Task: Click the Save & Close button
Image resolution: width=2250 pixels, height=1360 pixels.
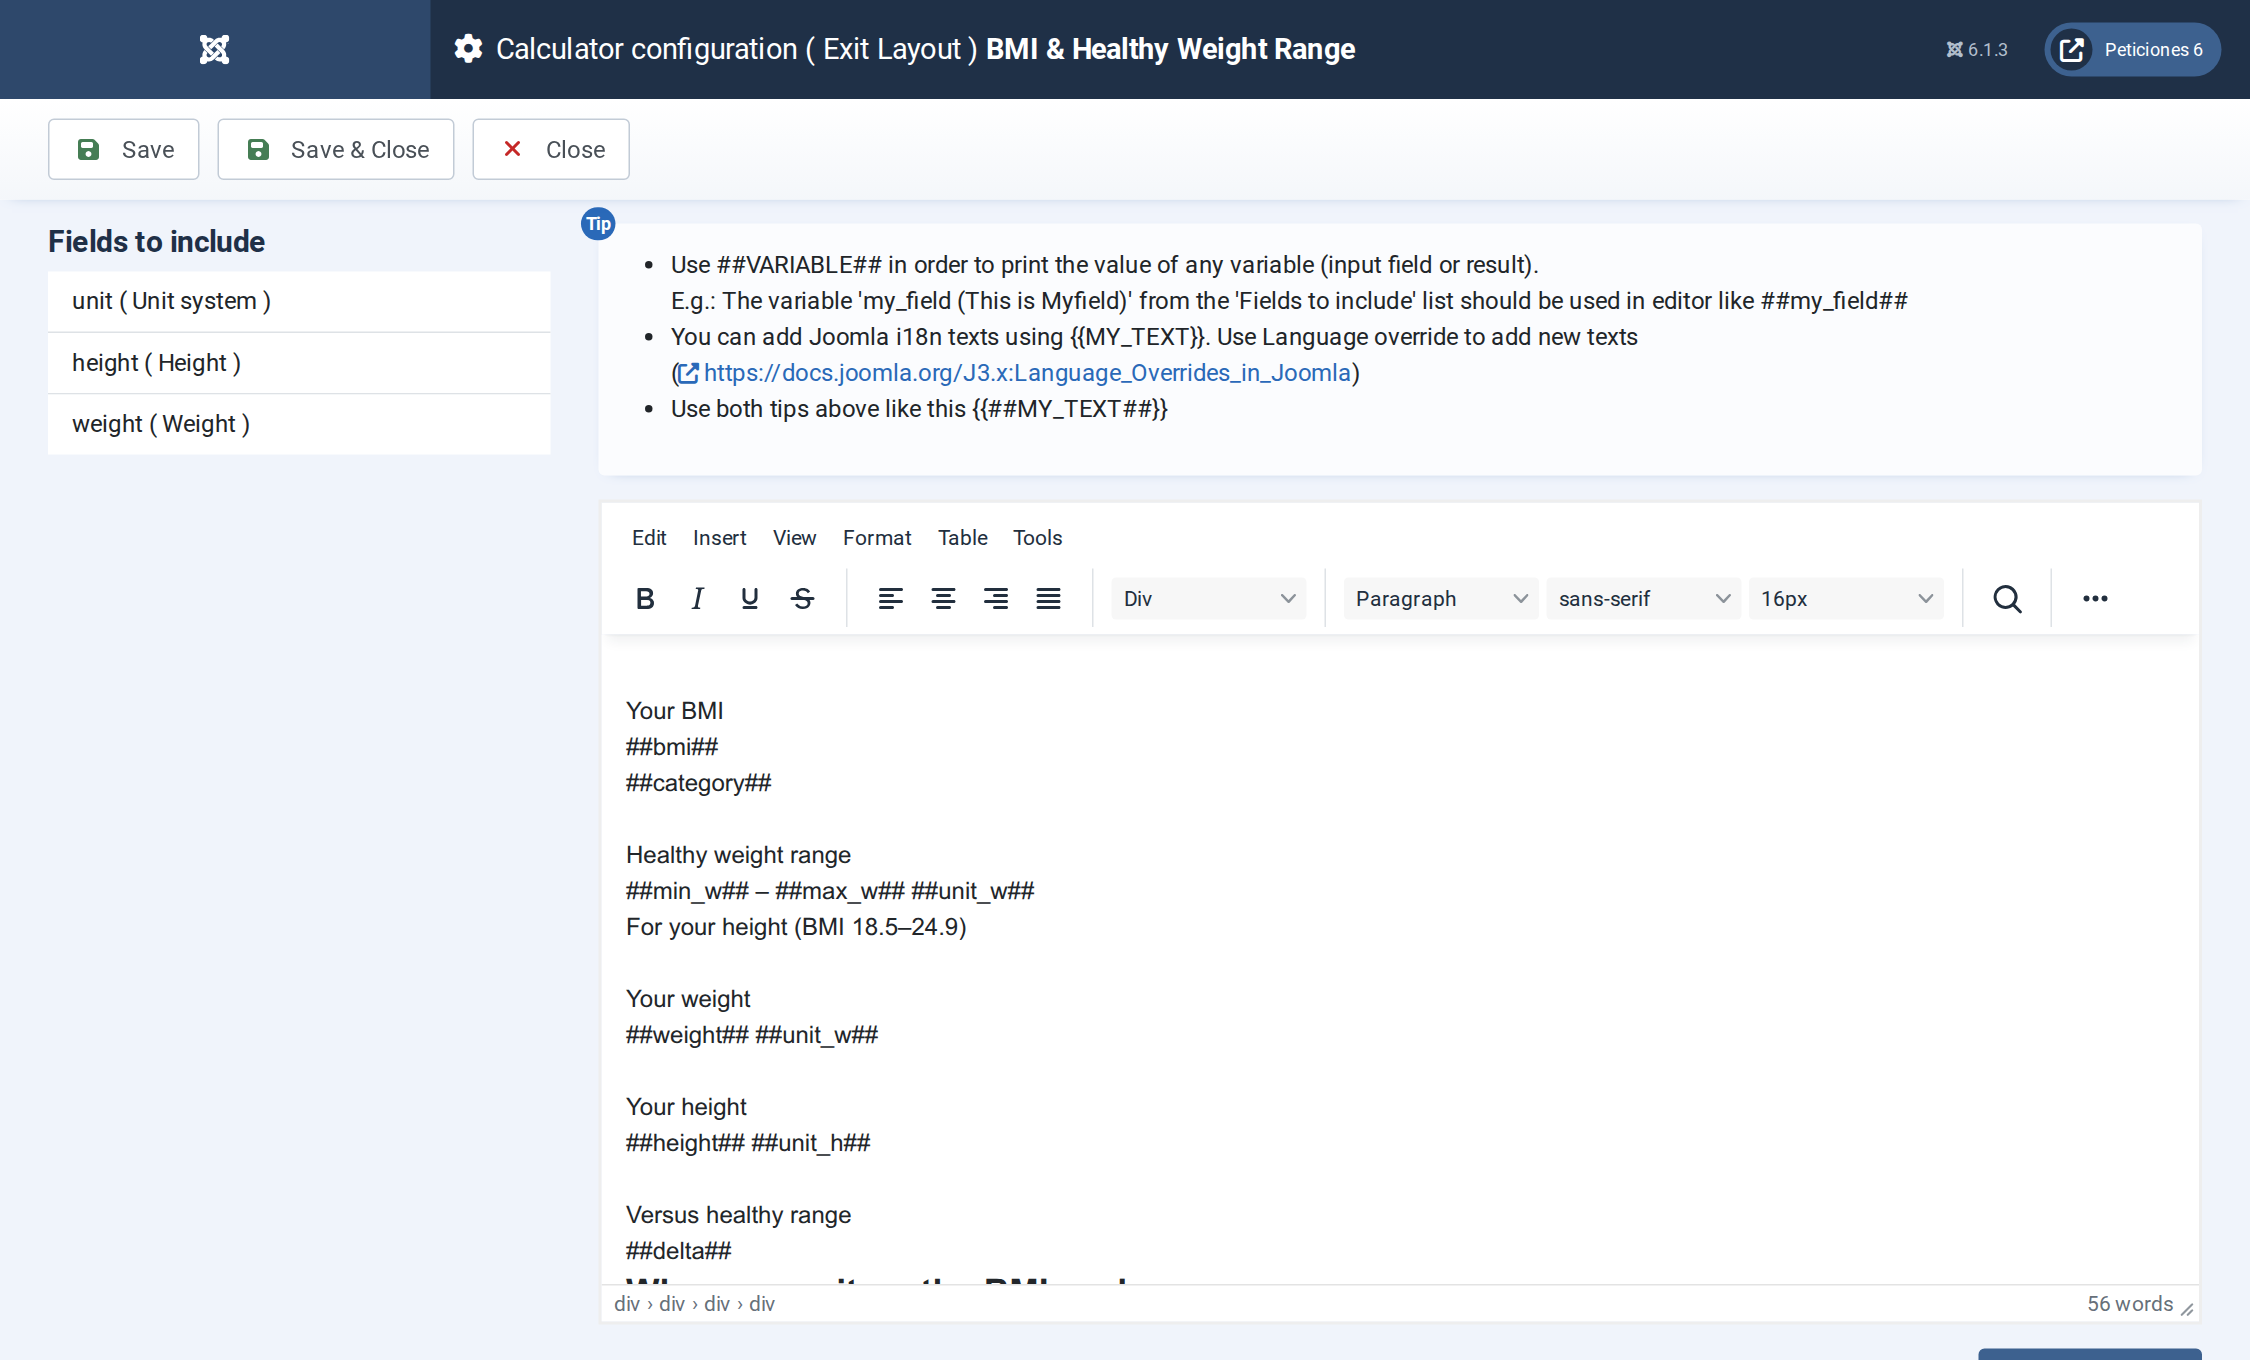Action: [336, 149]
